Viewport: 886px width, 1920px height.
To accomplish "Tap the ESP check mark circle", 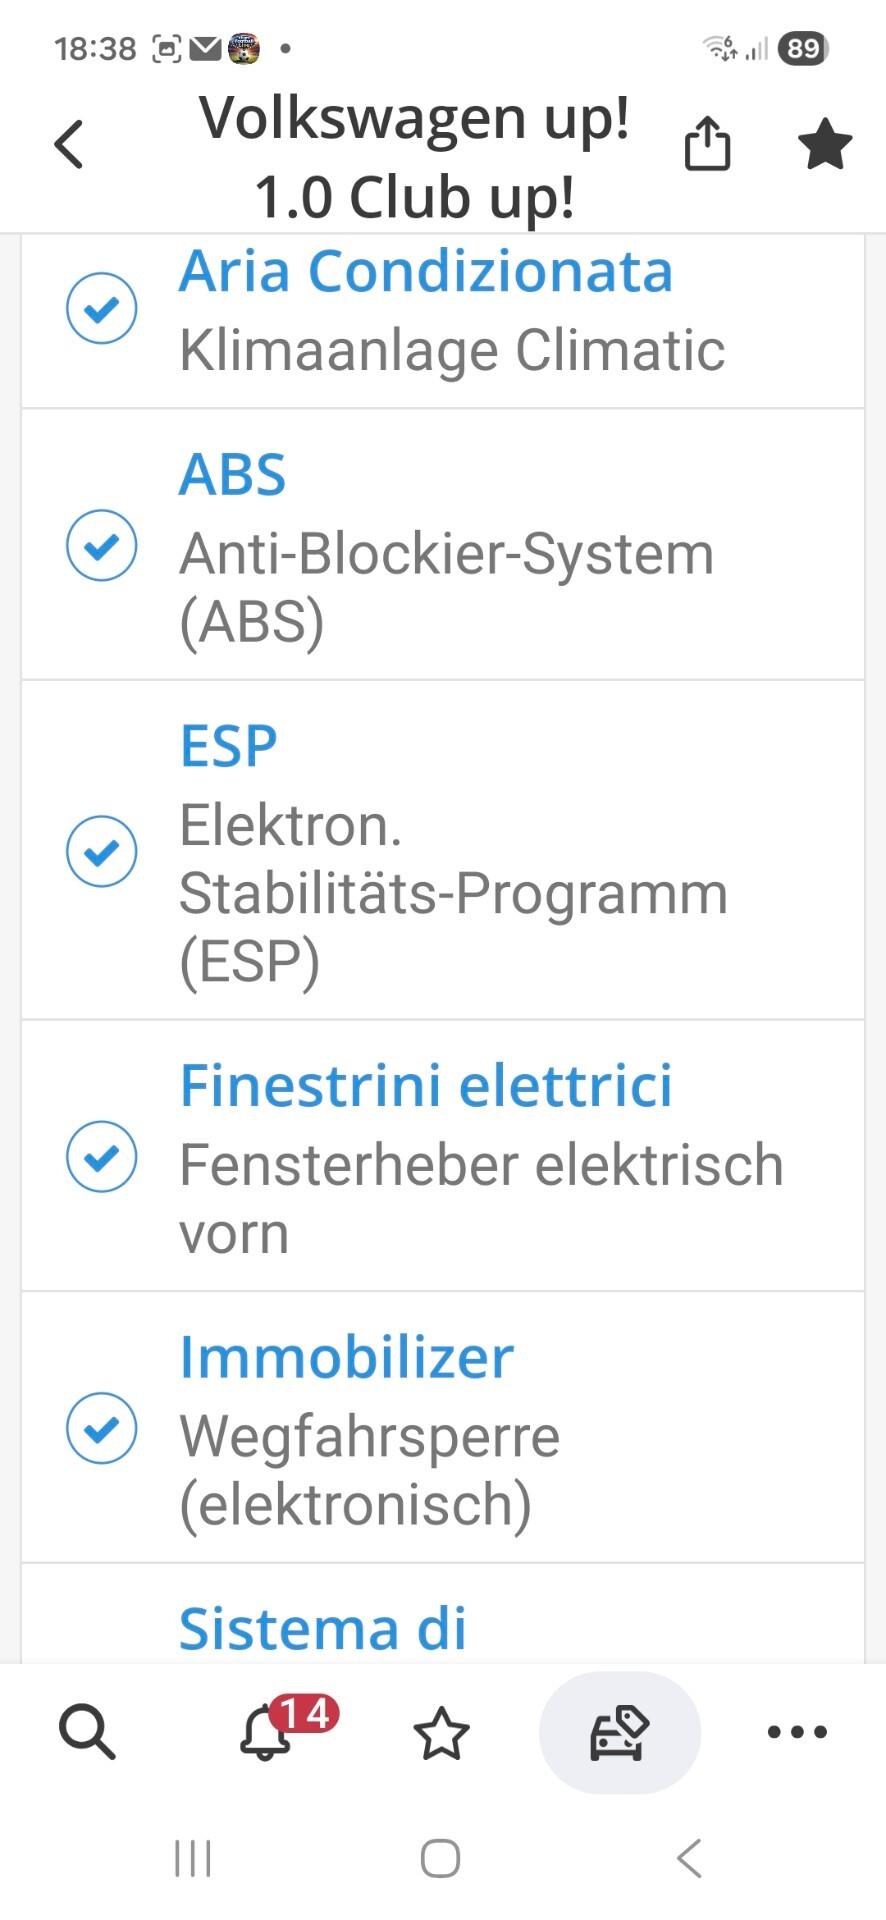I will [101, 851].
